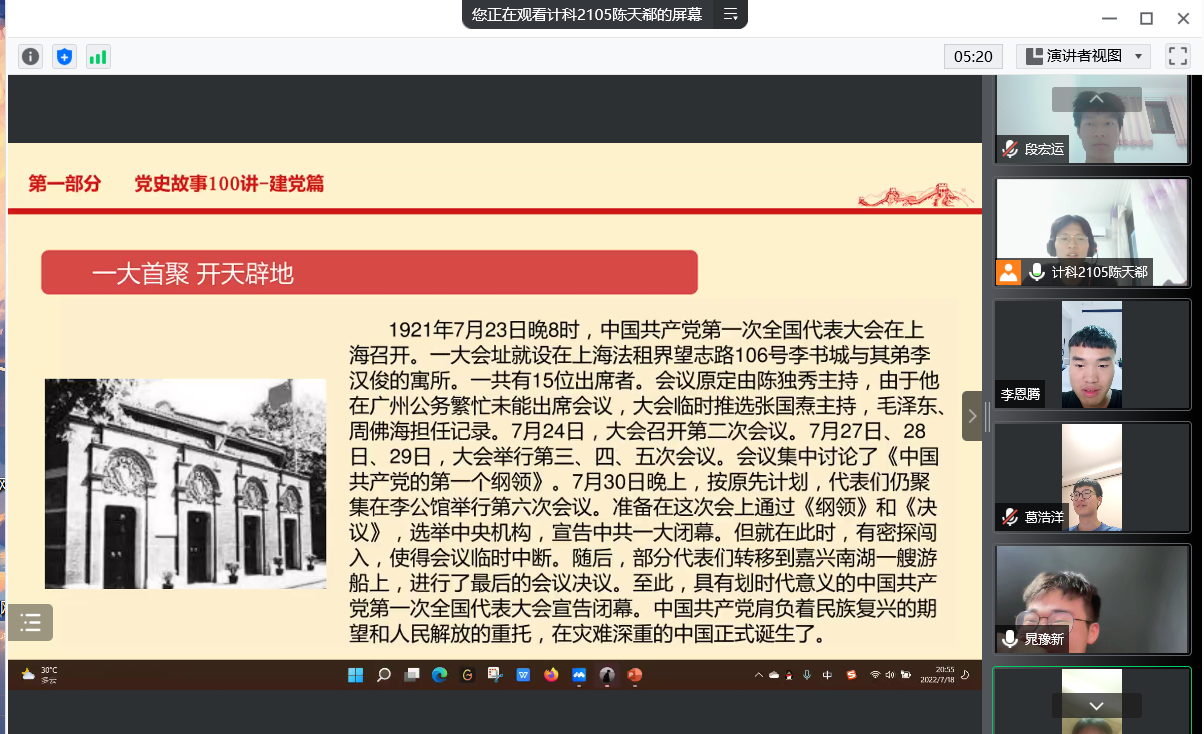The width and height of the screenshot is (1204, 734).
Task: Enter full screen mode icon
Action: coord(1177,56)
